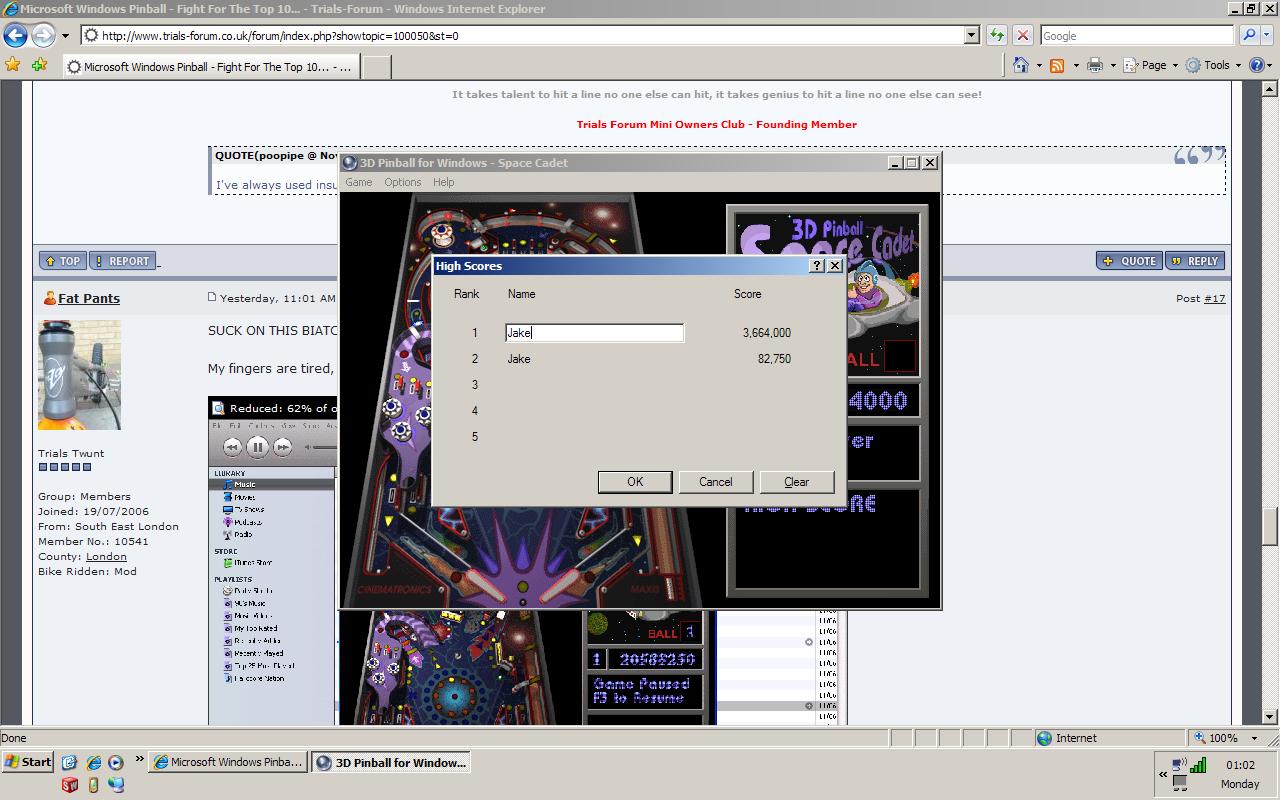
Task: Switch to 3D Pinball taskbar button
Action: (x=390, y=762)
